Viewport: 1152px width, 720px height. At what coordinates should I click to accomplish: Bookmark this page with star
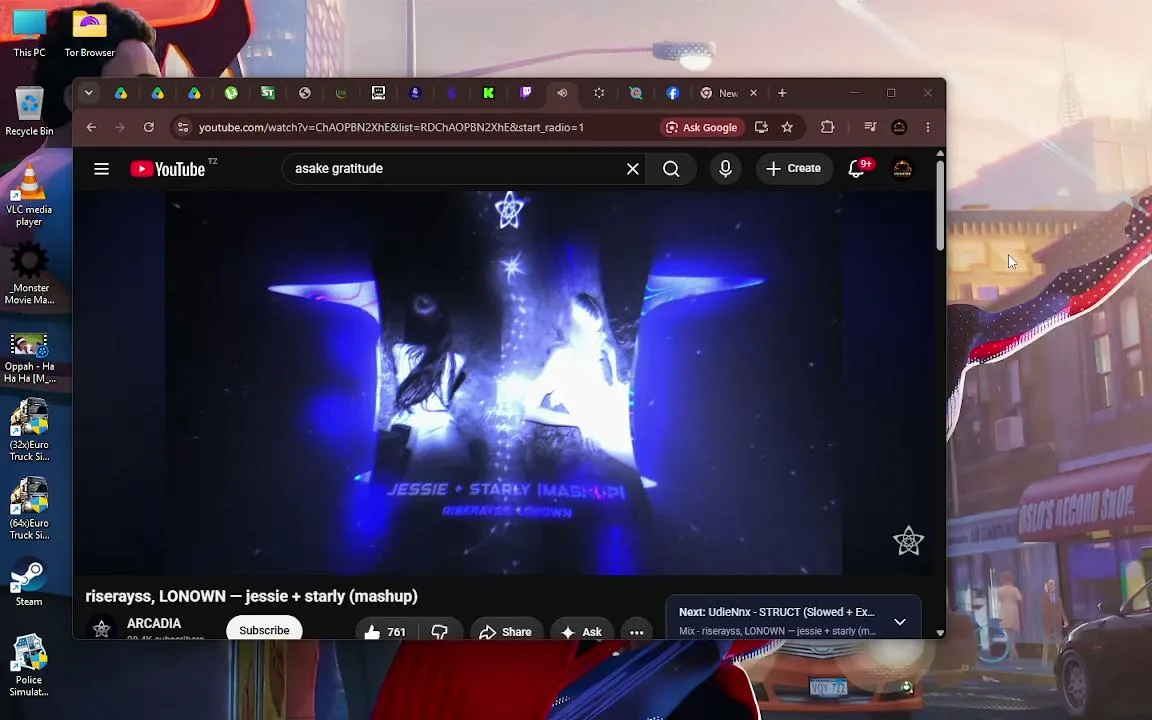(787, 127)
